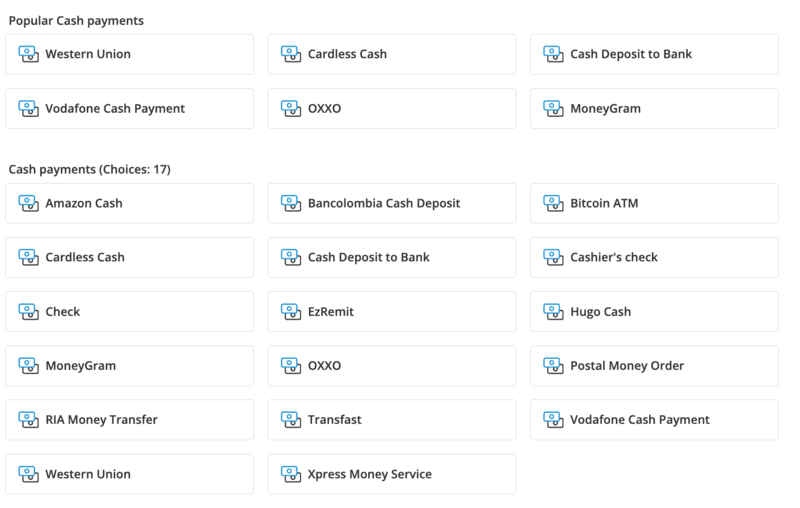800x508 pixels.
Task: Click the RIA Money Transfer icon
Action: point(29,420)
